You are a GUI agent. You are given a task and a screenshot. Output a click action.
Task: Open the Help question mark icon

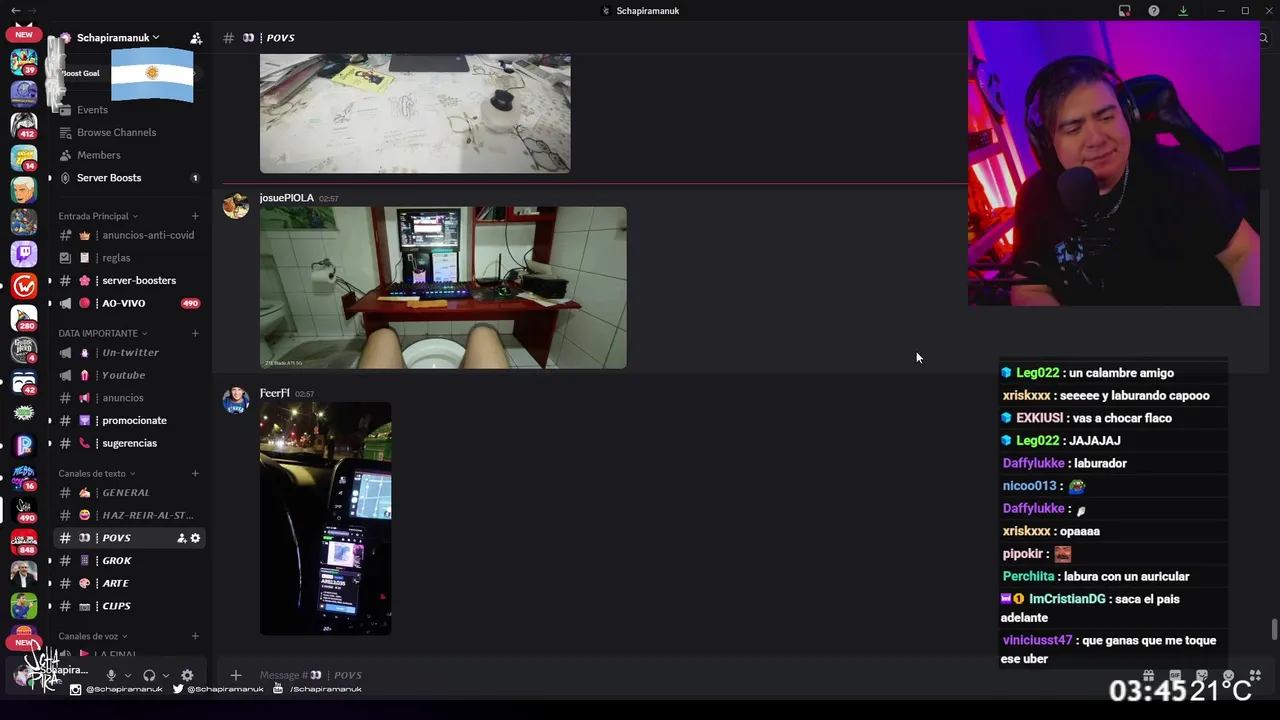(x=1154, y=11)
